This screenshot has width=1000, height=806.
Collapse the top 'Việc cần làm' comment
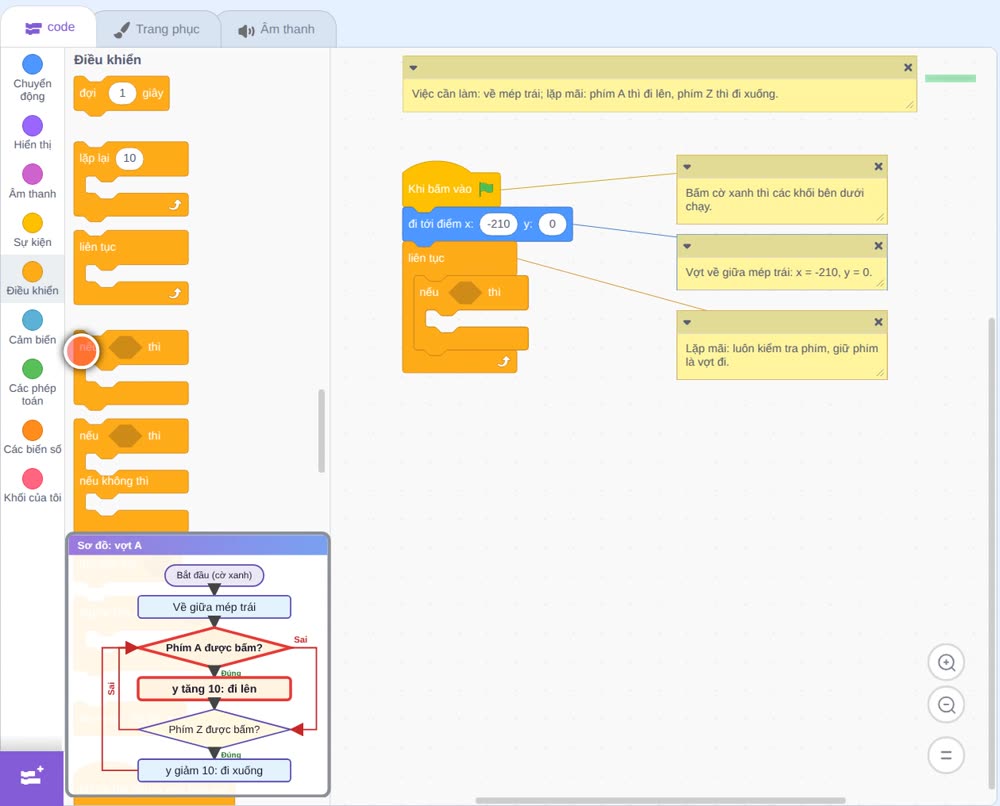(x=413, y=68)
